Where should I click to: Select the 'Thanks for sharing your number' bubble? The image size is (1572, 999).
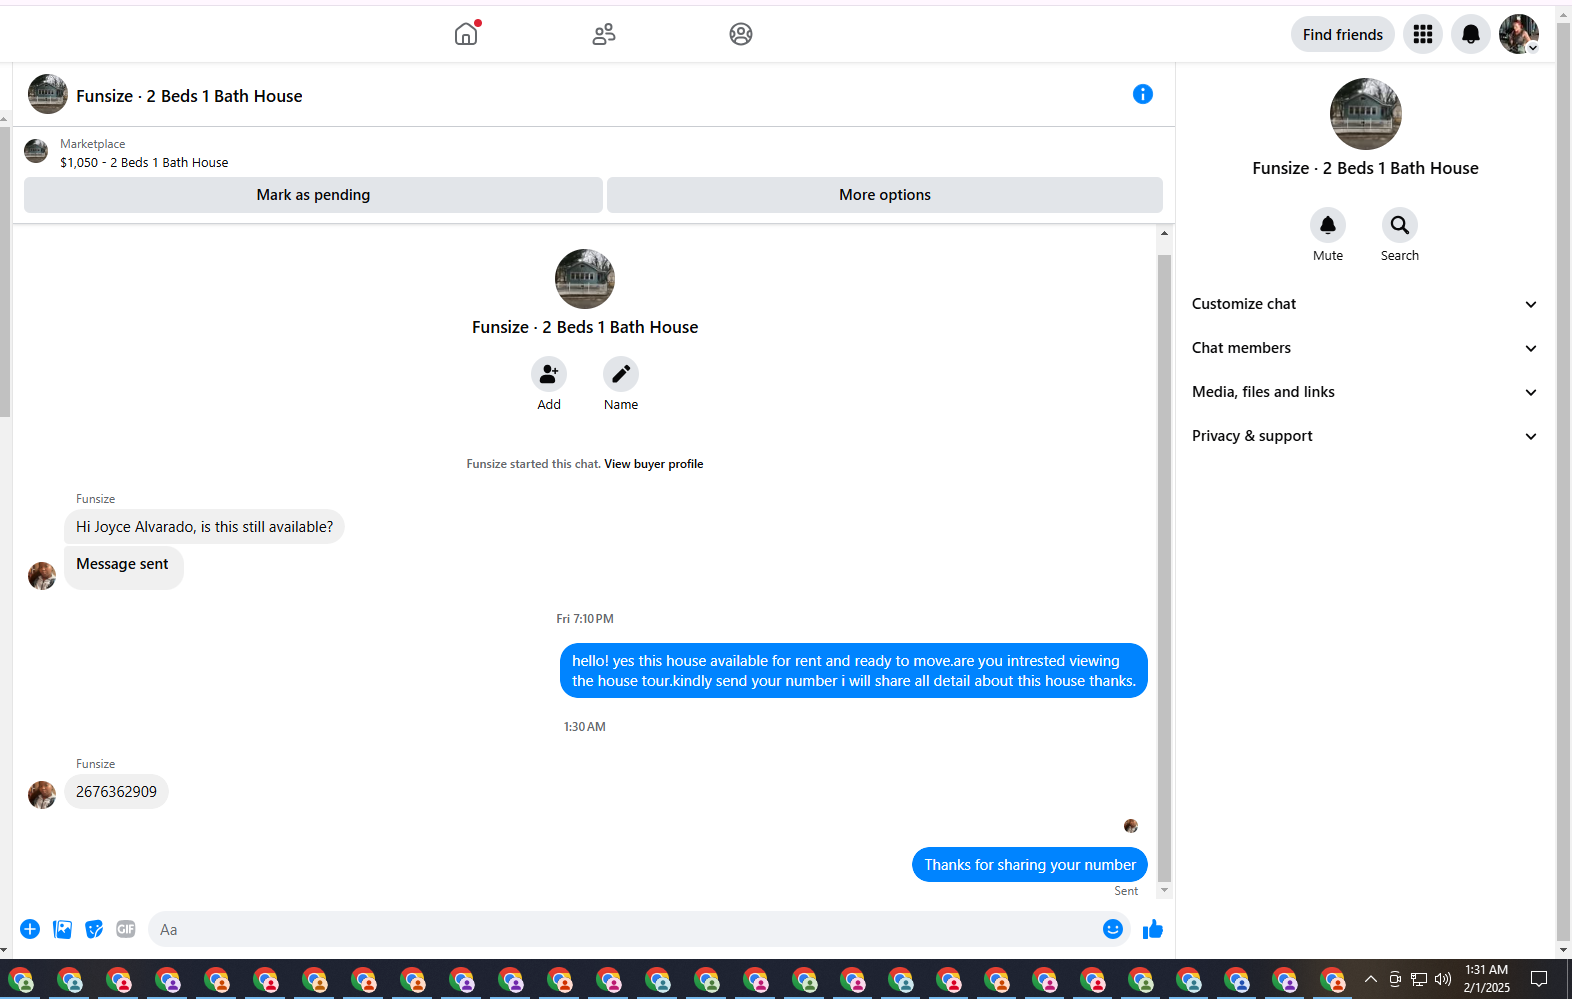pyautogui.click(x=1030, y=865)
